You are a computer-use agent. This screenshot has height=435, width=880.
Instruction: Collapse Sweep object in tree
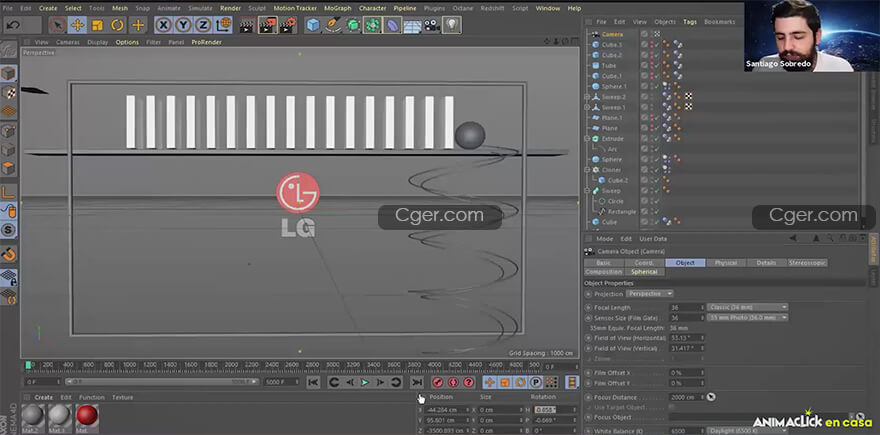coord(588,191)
